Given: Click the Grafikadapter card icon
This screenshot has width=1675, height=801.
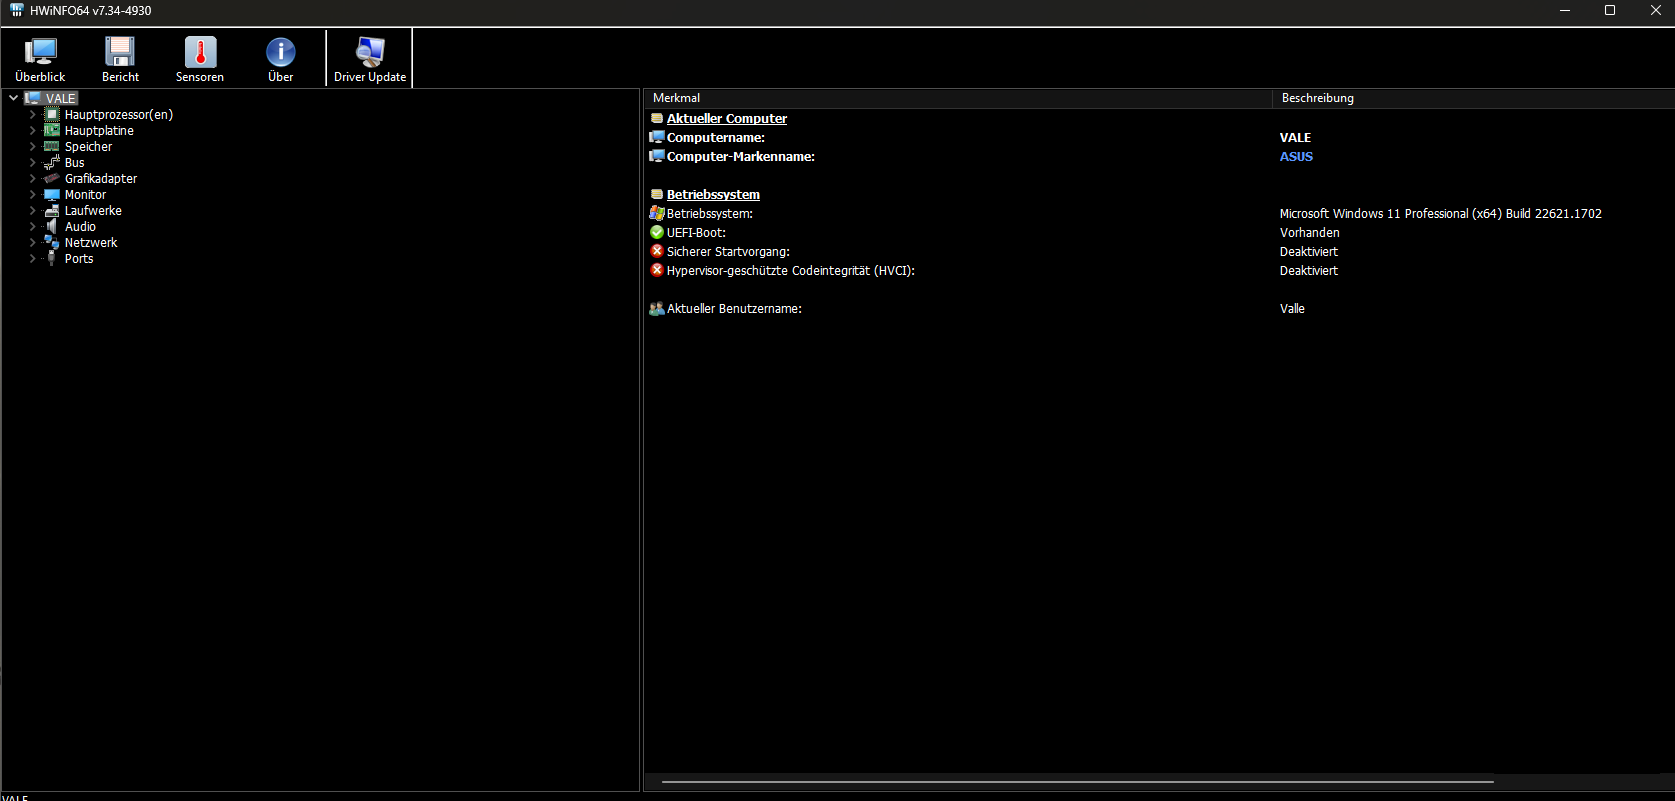Looking at the screenshot, I should coord(52,178).
